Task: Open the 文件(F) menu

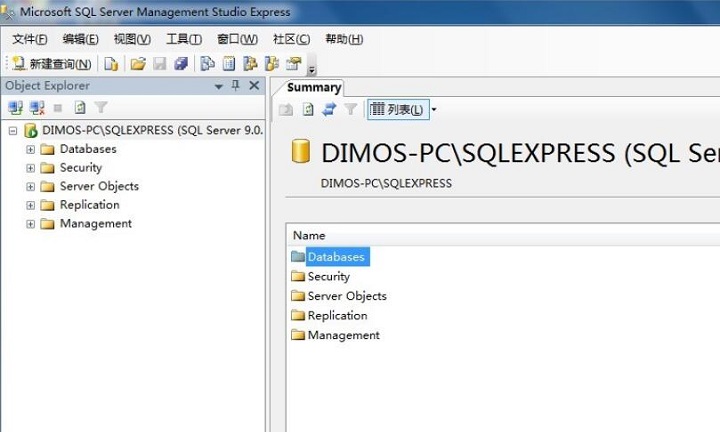Action: (29, 39)
